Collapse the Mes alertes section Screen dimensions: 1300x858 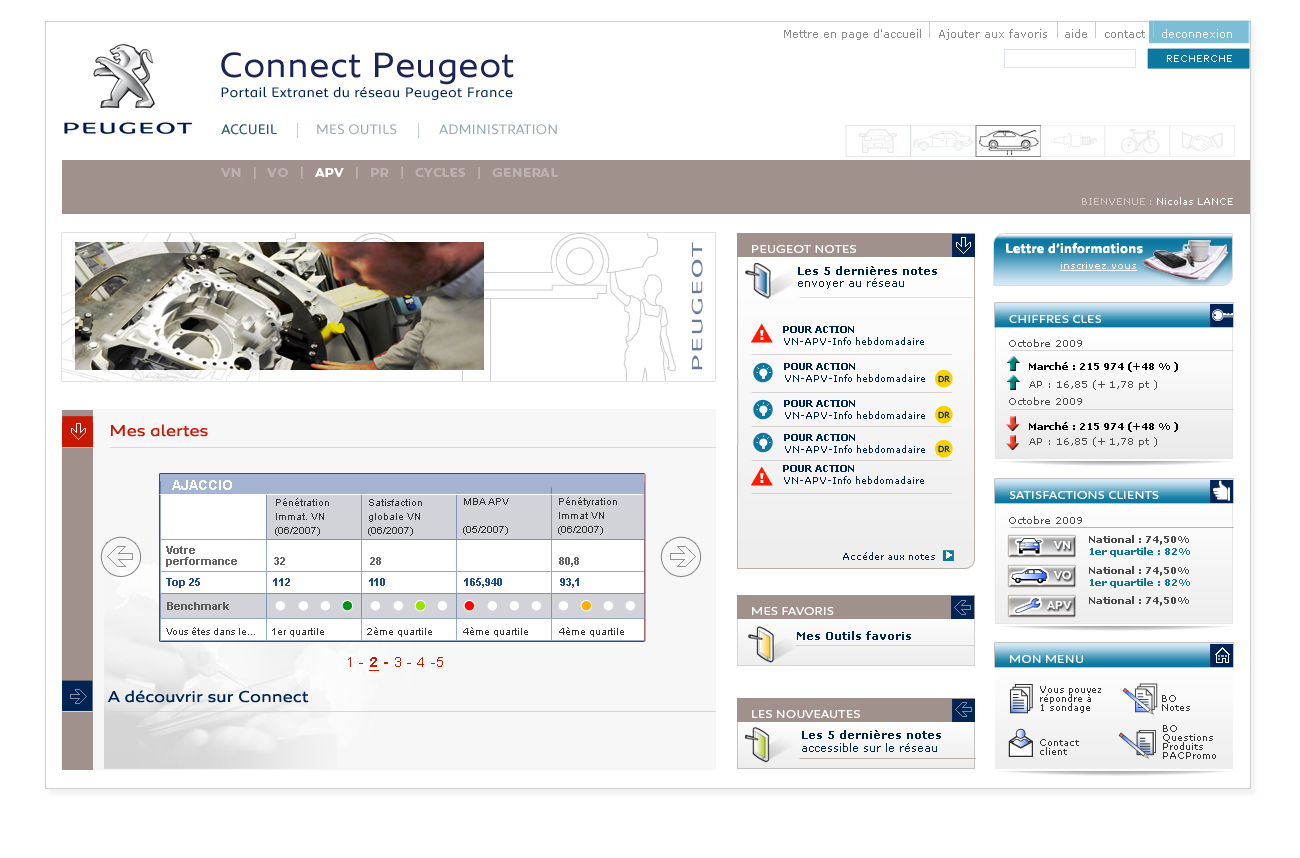pyautogui.click(x=77, y=431)
